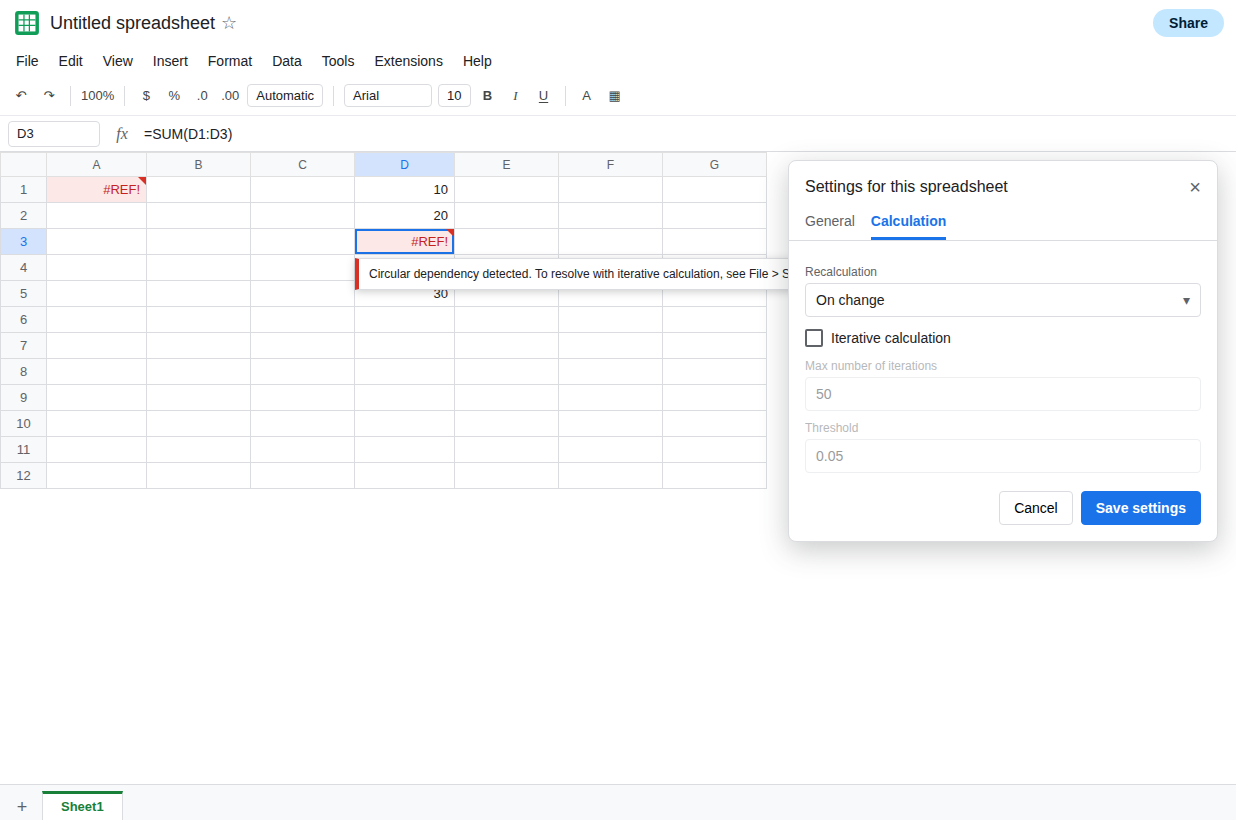
Task: Click the Max number of iterations field
Action: coord(1003,394)
